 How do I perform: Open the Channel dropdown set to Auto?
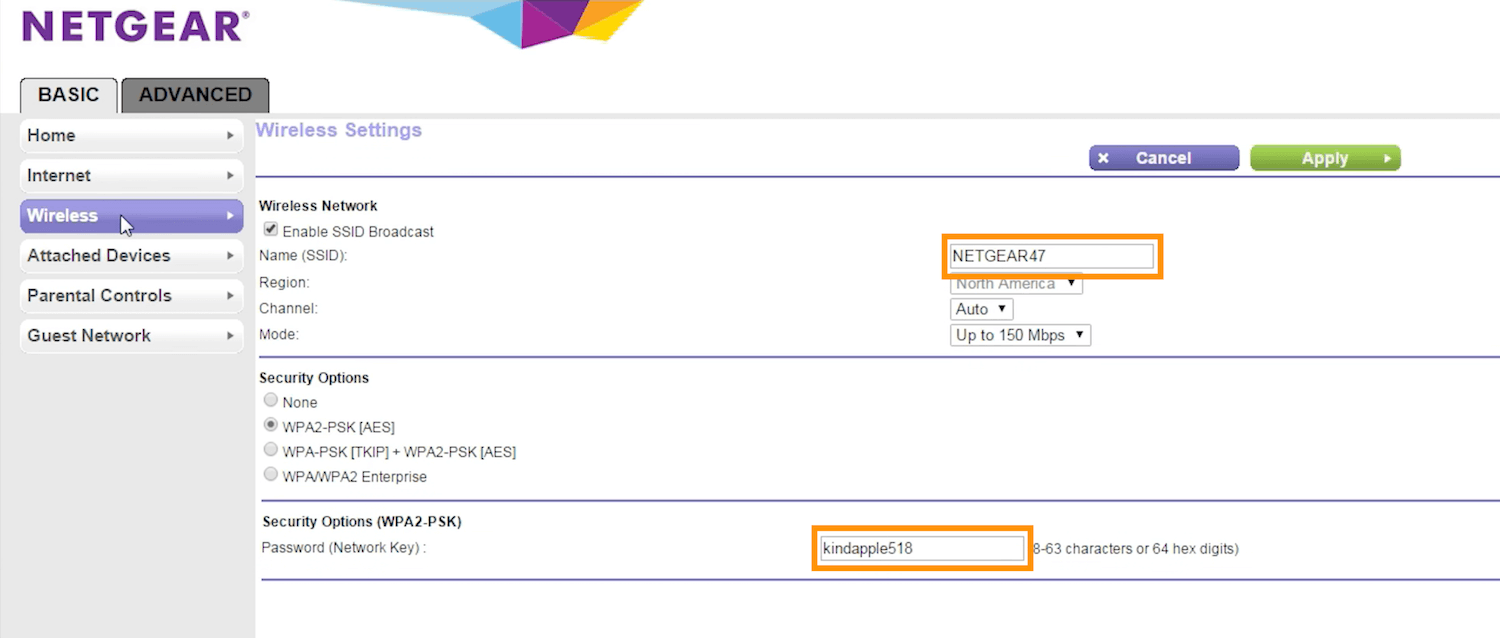coord(981,309)
